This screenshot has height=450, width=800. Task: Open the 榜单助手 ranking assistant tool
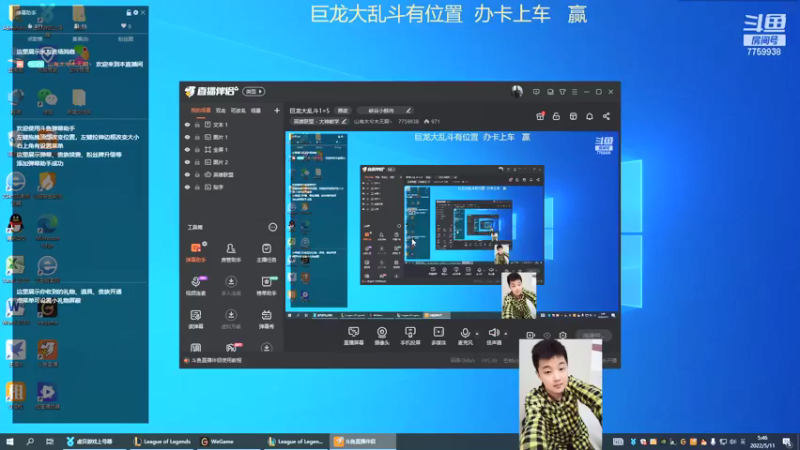(266, 286)
